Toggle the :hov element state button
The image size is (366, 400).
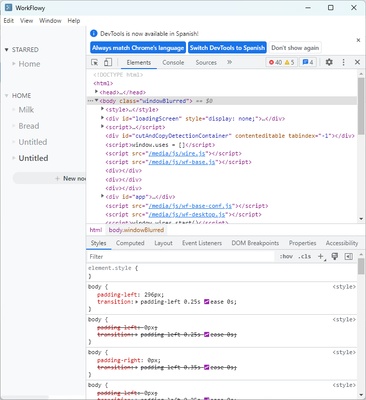tap(286, 256)
